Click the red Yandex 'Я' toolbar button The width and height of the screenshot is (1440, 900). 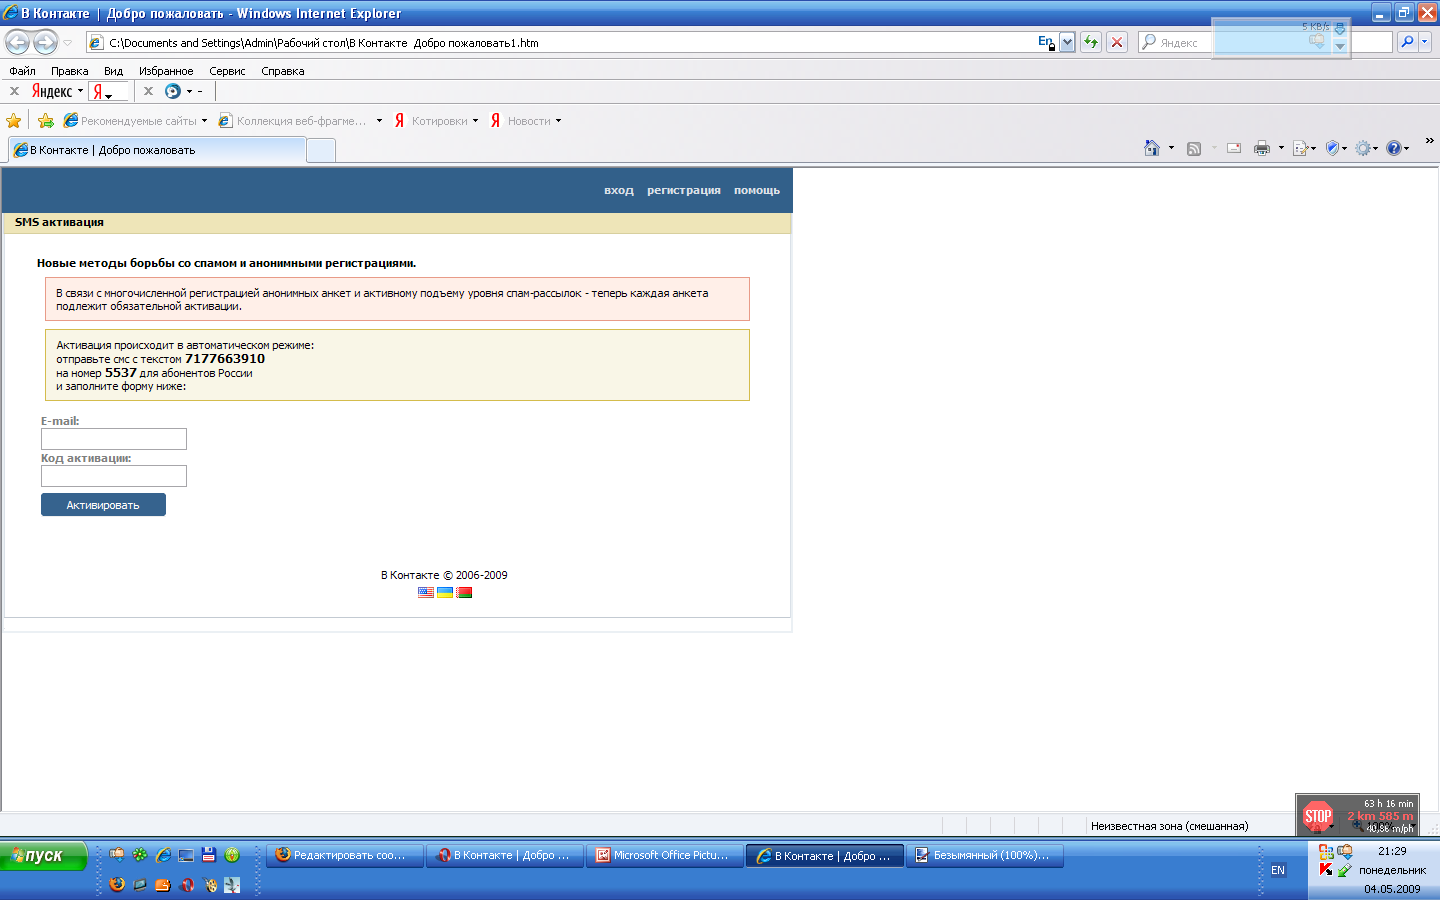pyautogui.click(x=98, y=91)
